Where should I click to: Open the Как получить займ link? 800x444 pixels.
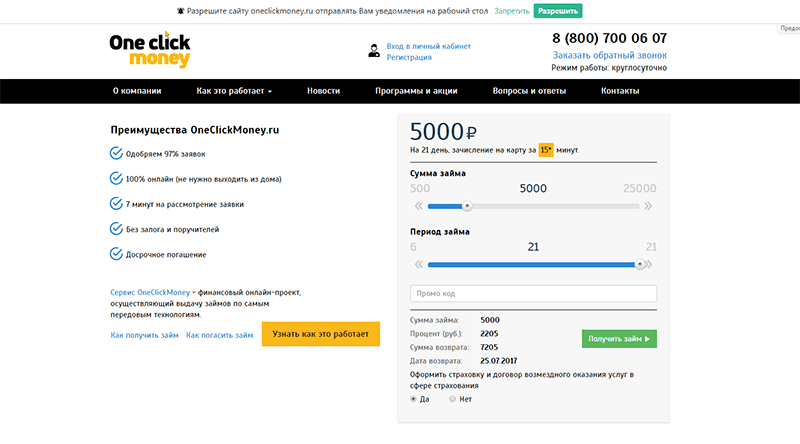point(144,335)
